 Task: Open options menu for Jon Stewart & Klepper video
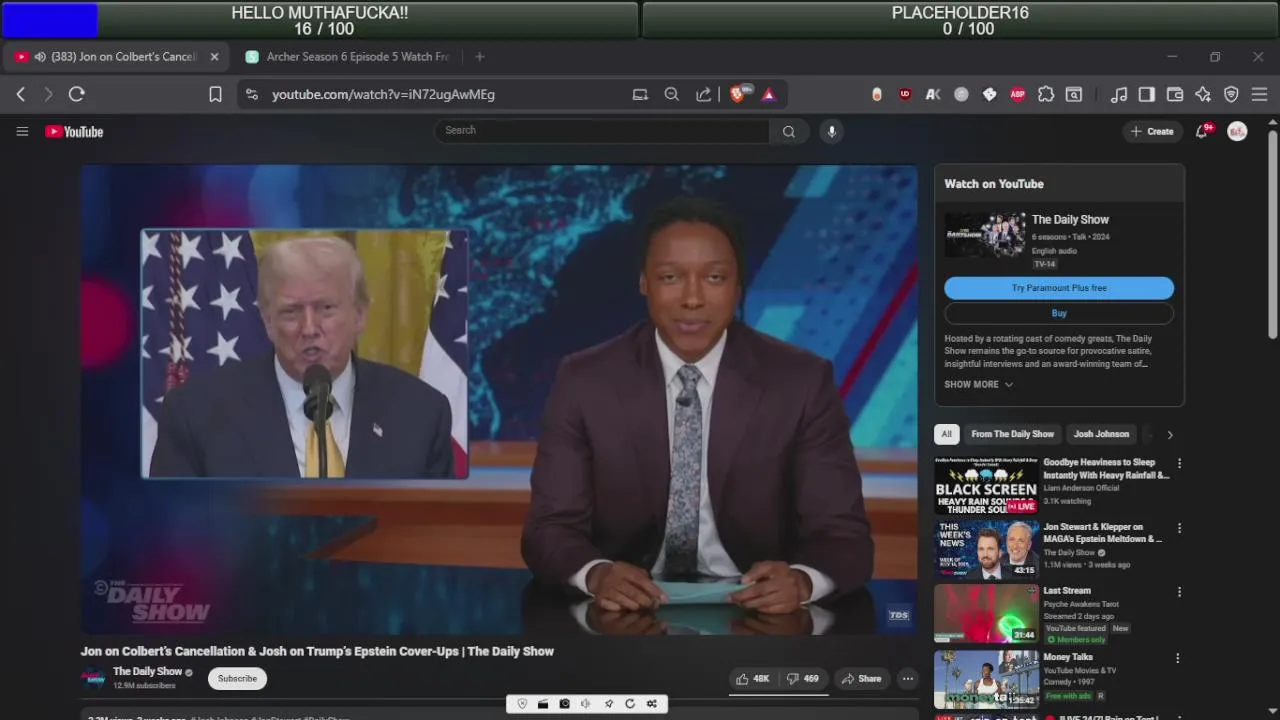[x=1179, y=528]
